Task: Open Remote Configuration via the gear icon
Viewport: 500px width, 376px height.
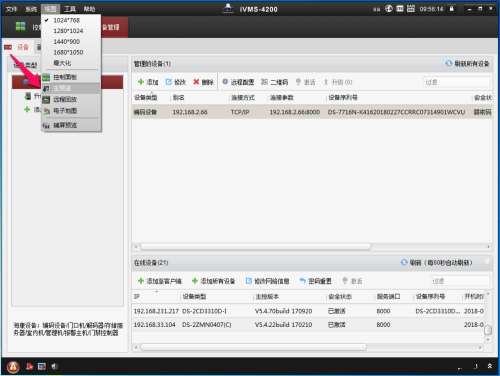Action: [225, 82]
